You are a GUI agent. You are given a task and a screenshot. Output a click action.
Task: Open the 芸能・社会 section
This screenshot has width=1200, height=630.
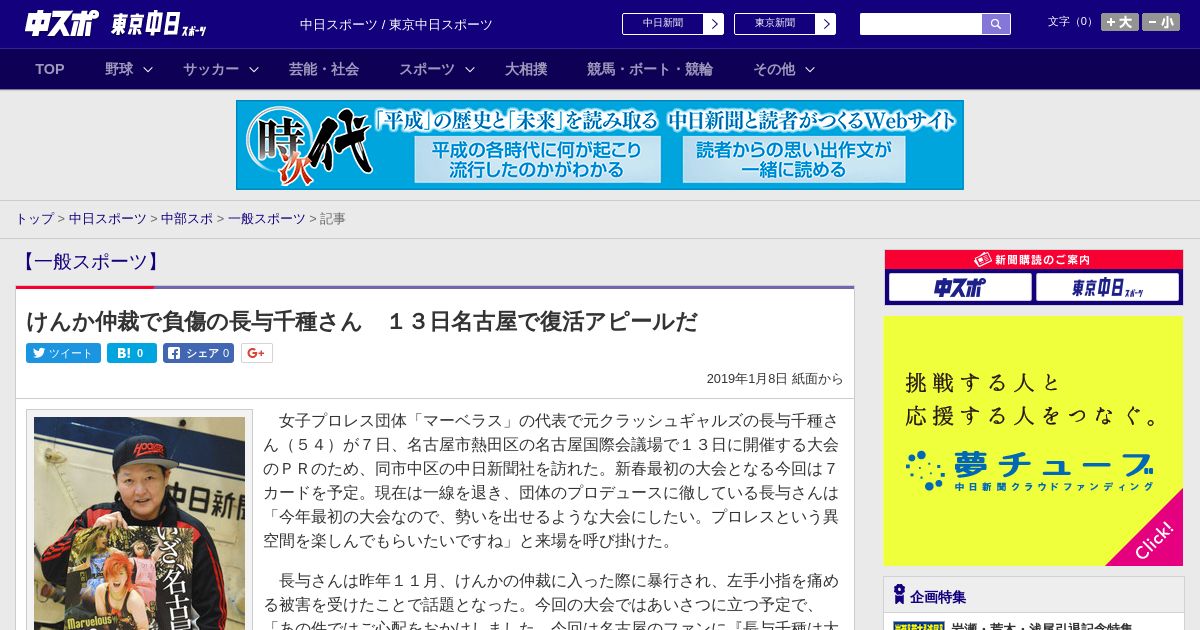pyautogui.click(x=324, y=69)
